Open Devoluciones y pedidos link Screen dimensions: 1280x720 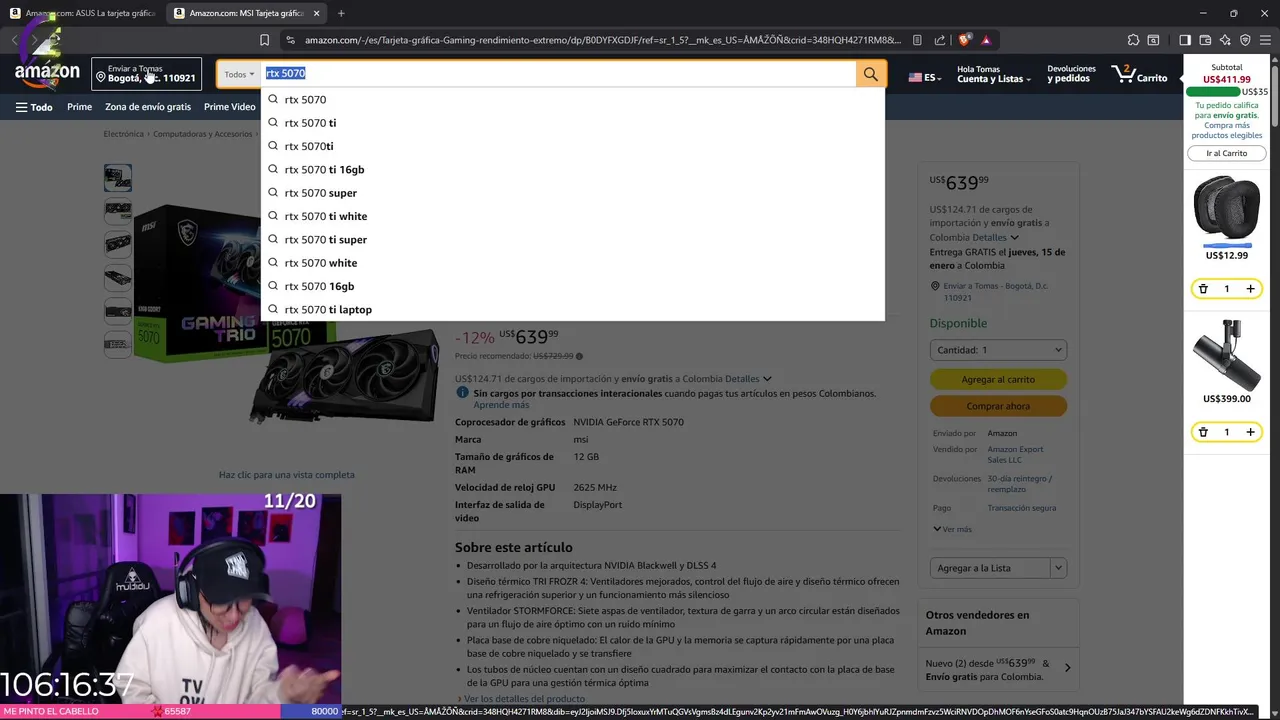click(x=1071, y=74)
